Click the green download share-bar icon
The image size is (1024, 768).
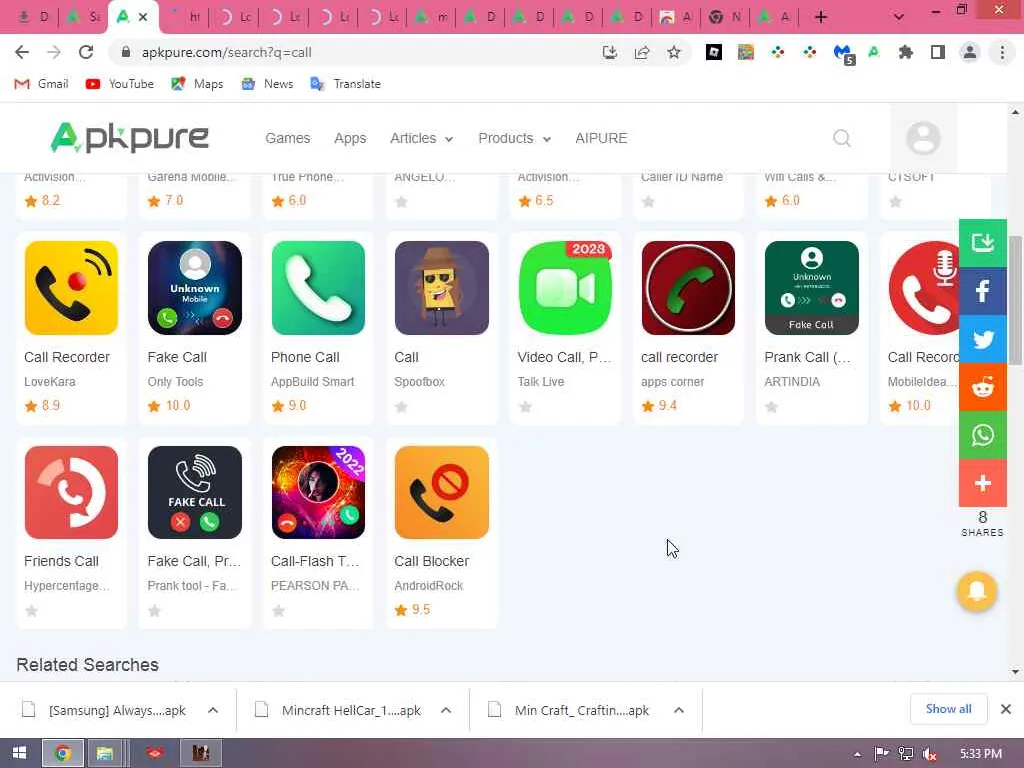tap(983, 243)
